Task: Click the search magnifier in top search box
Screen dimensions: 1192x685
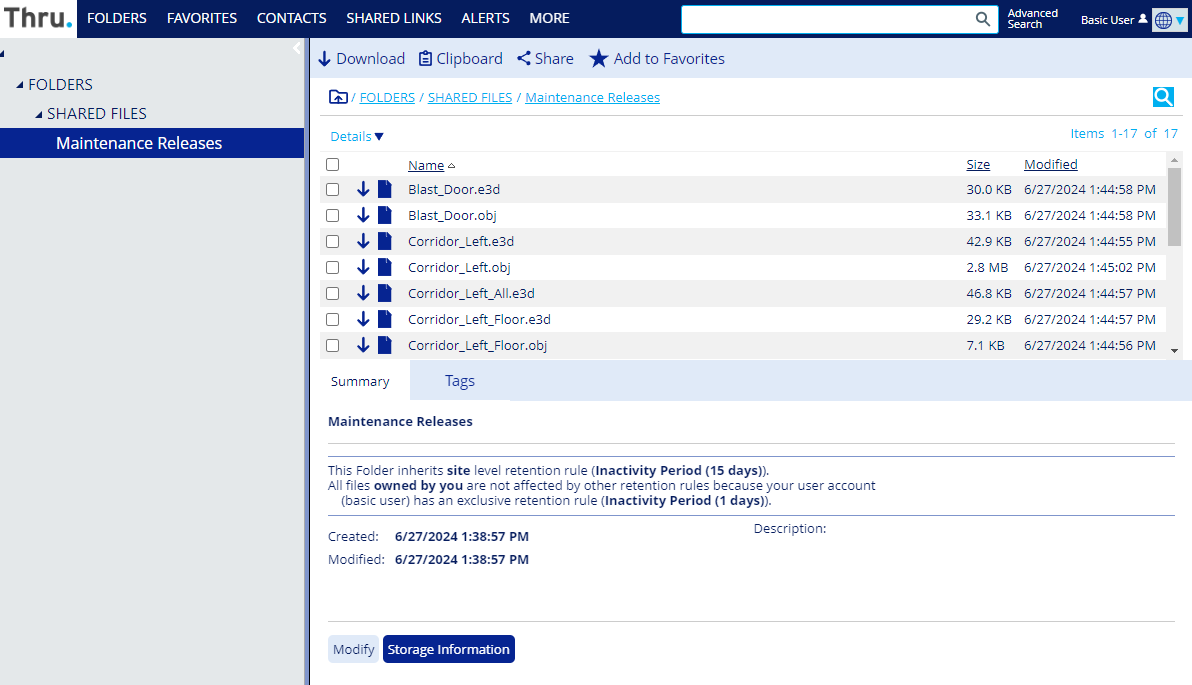Action: point(983,19)
